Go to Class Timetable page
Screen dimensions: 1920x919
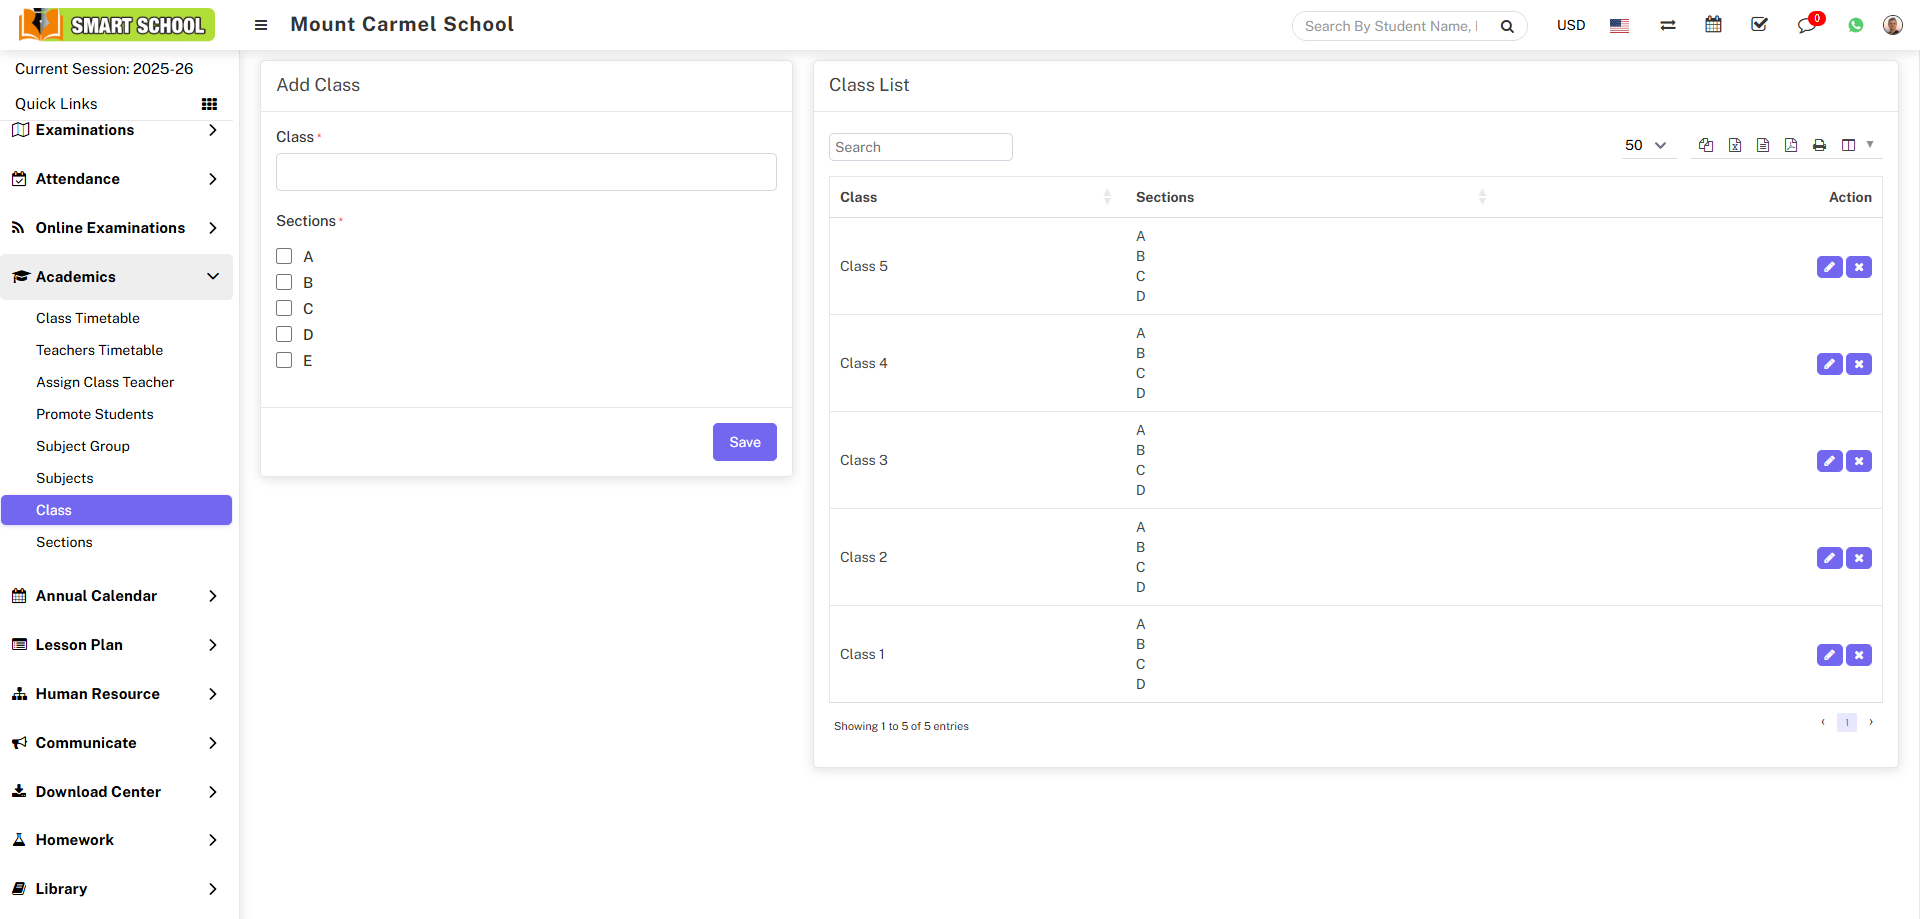tap(88, 318)
